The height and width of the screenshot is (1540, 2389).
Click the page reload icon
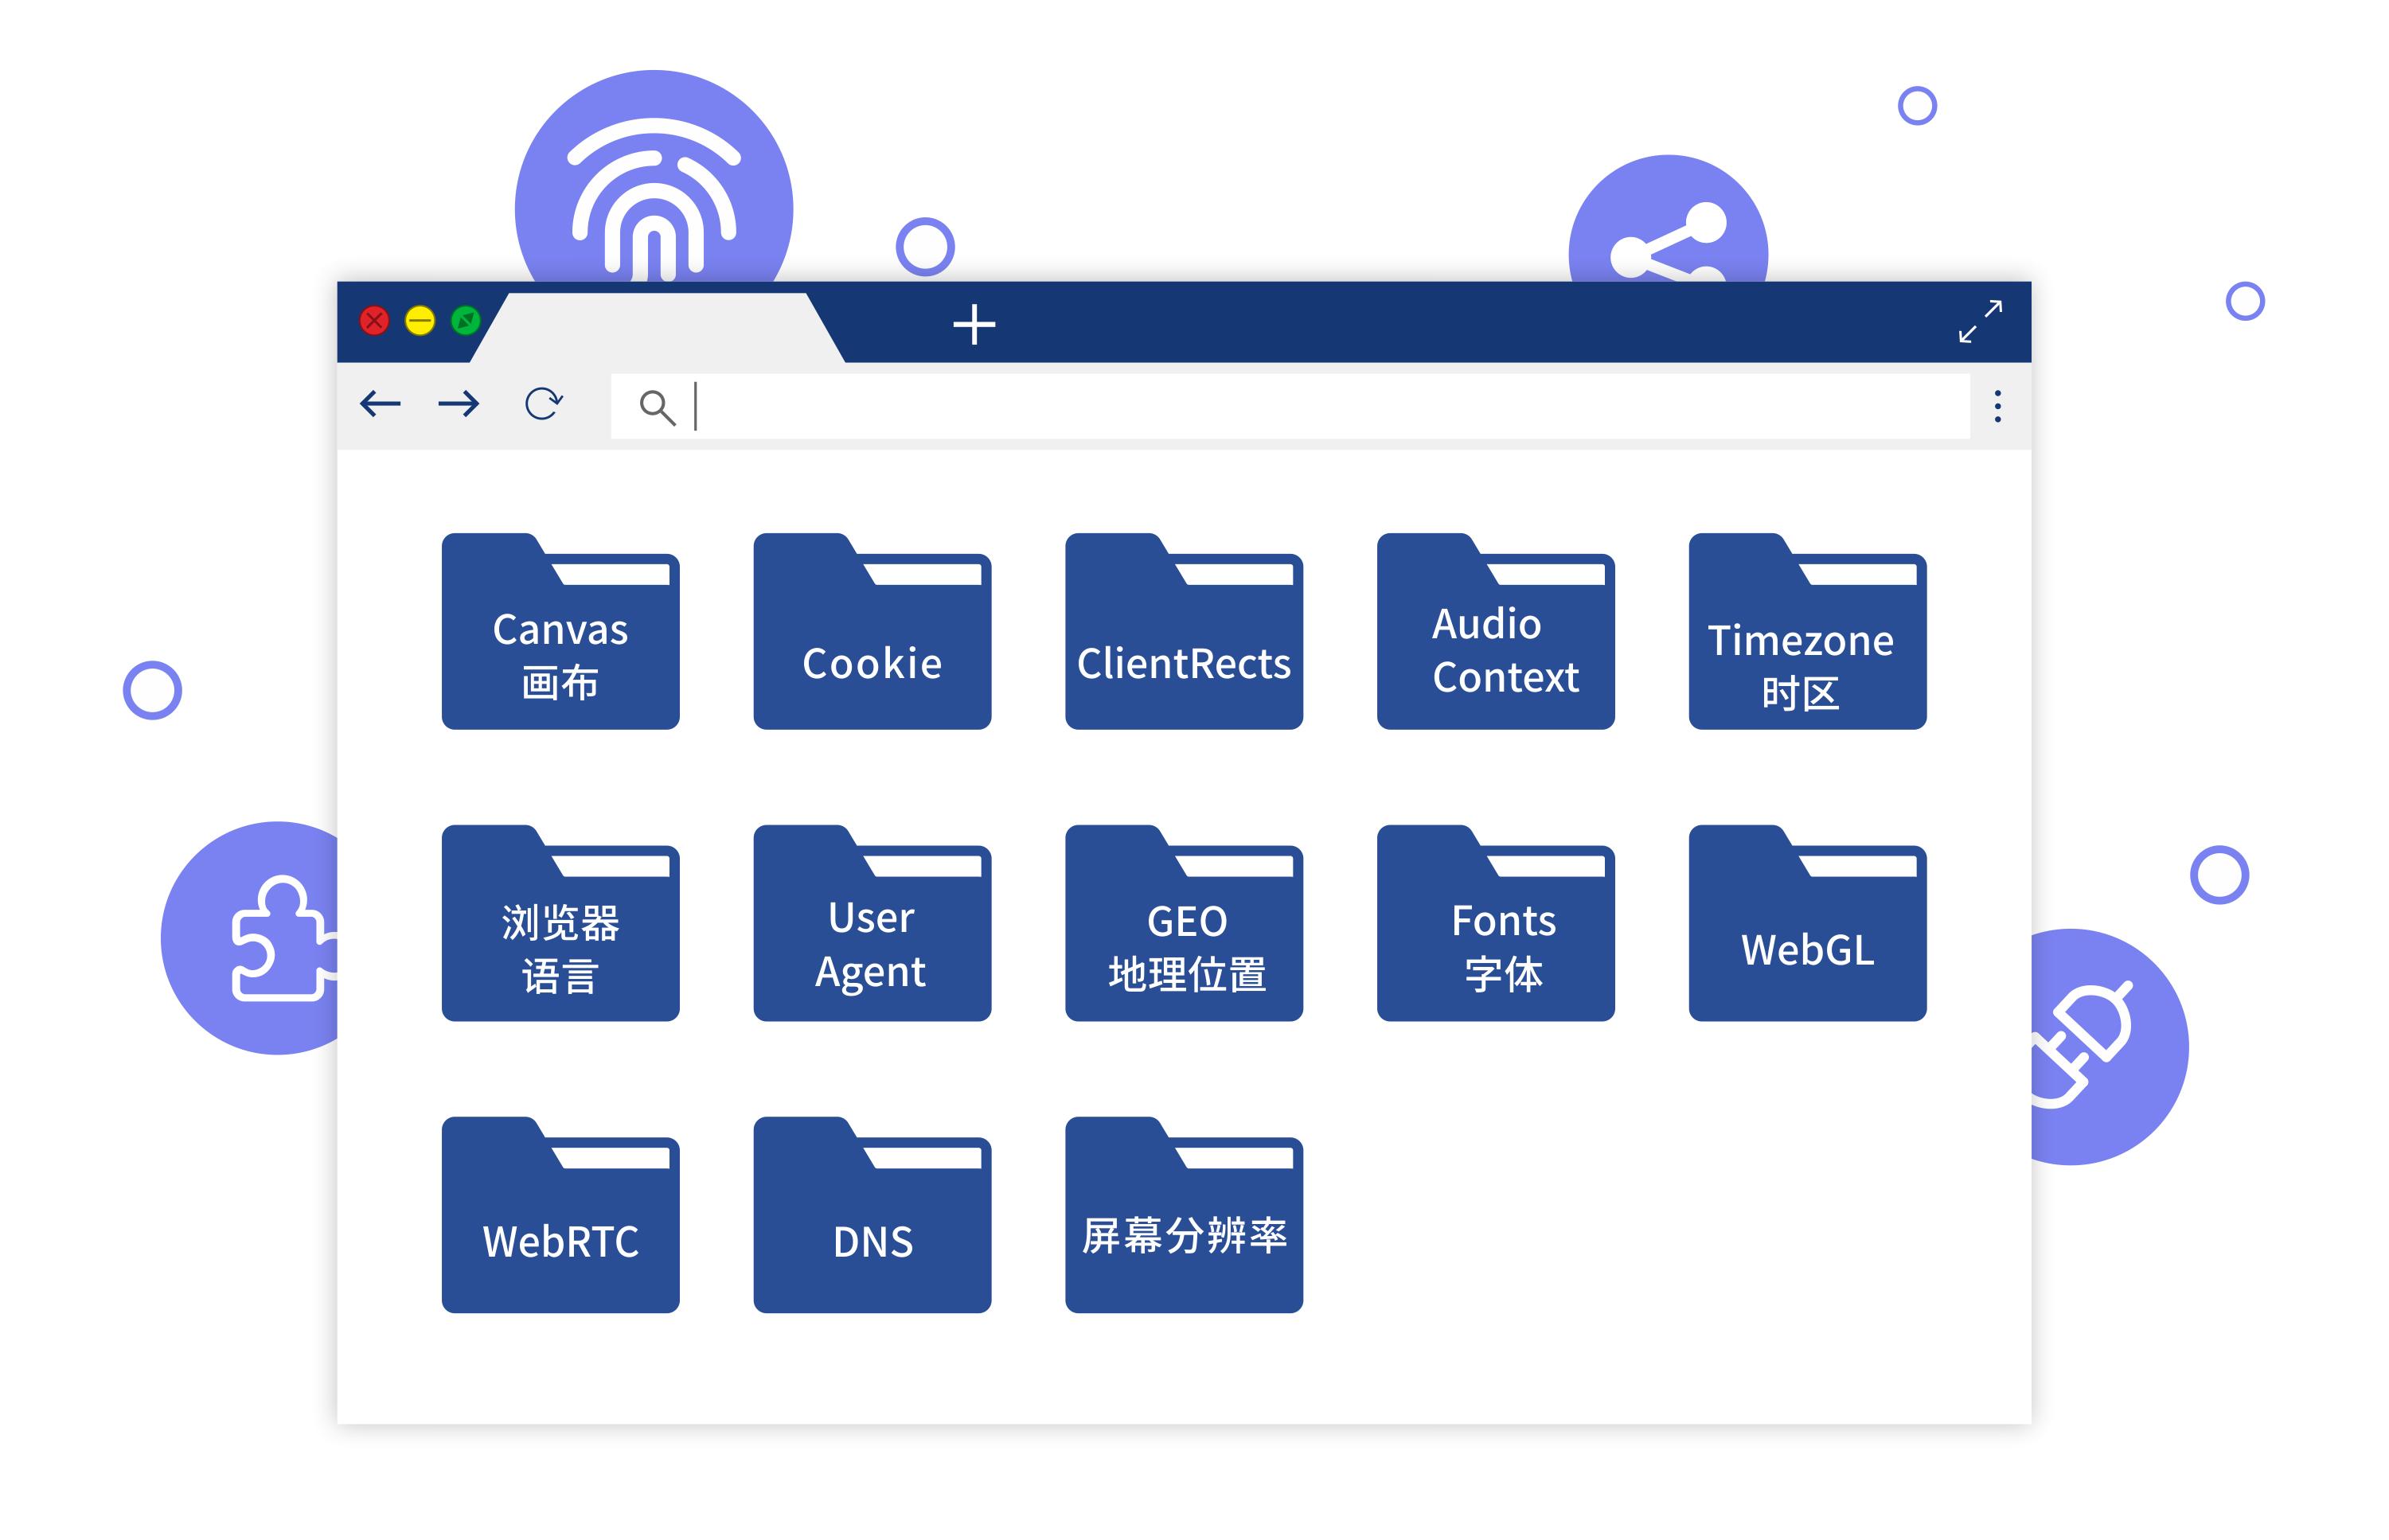(543, 404)
